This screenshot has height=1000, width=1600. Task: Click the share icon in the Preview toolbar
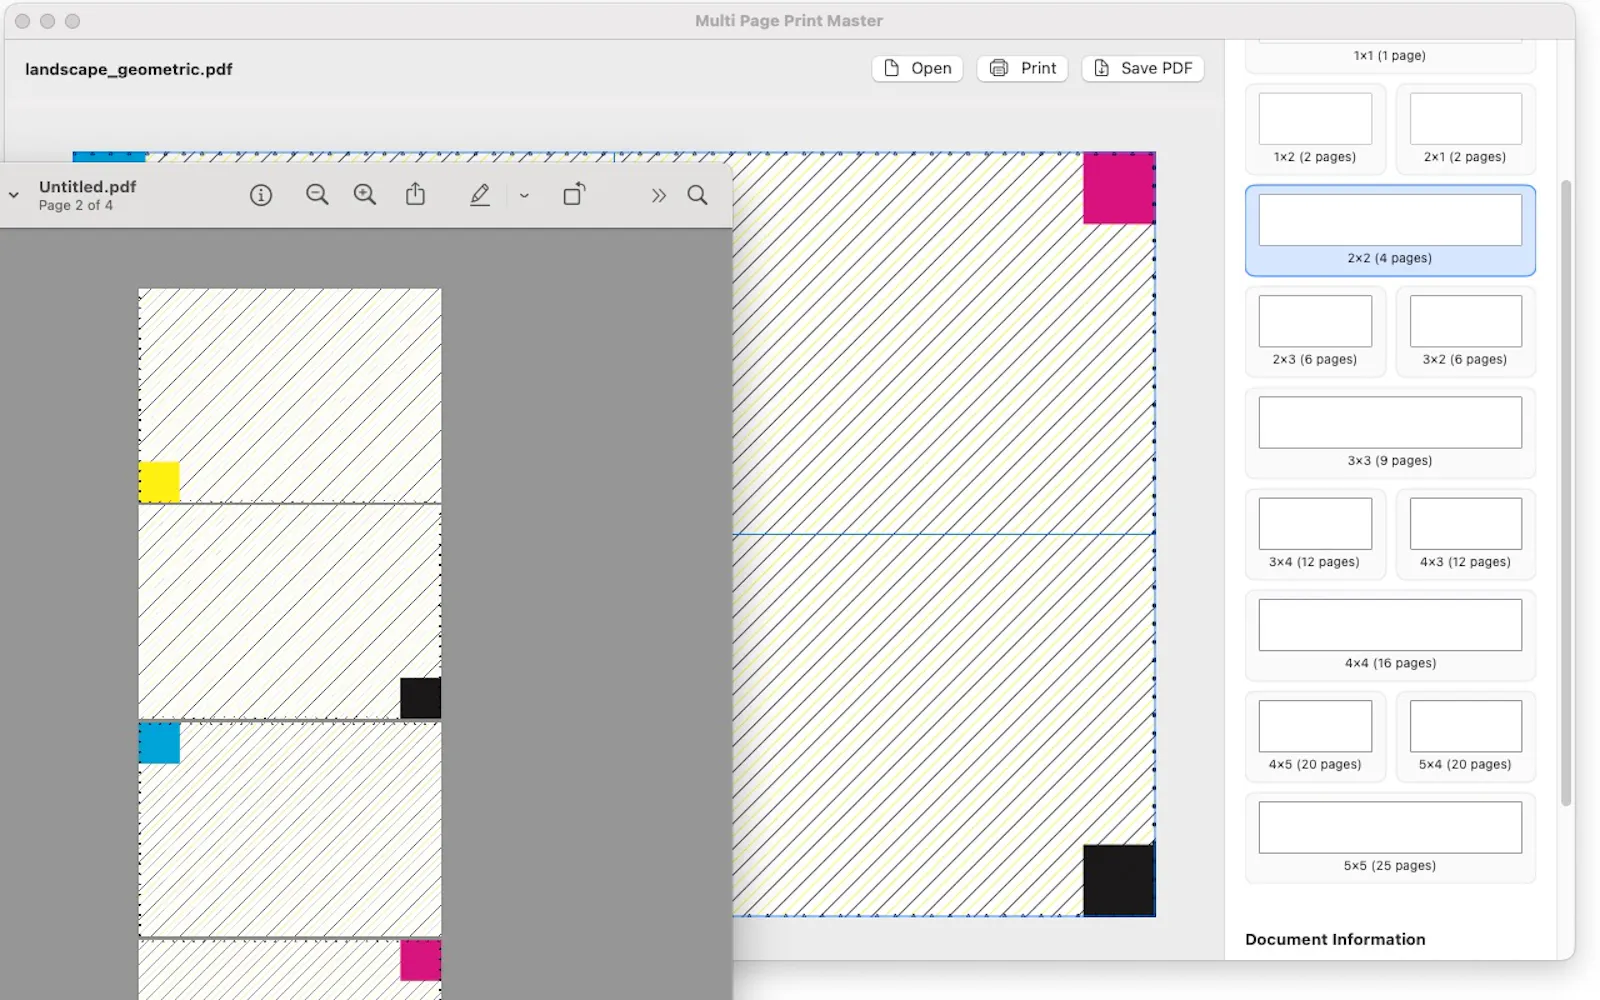[x=415, y=194]
